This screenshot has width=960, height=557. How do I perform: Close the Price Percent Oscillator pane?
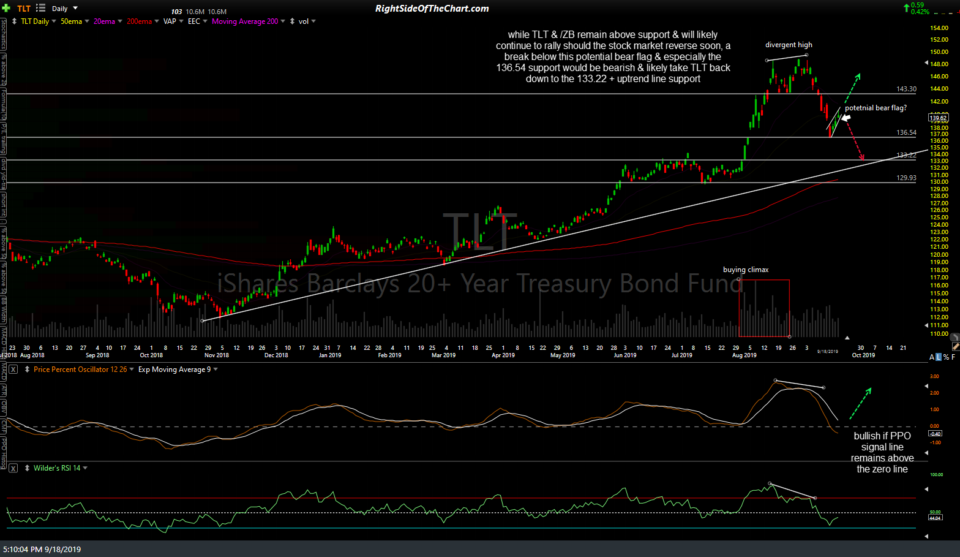click(x=13, y=370)
